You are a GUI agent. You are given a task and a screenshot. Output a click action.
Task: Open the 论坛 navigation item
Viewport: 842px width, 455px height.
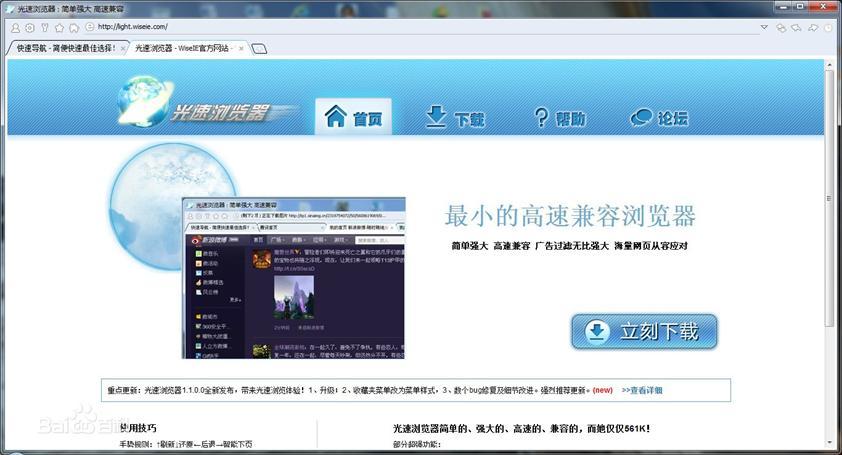659,117
